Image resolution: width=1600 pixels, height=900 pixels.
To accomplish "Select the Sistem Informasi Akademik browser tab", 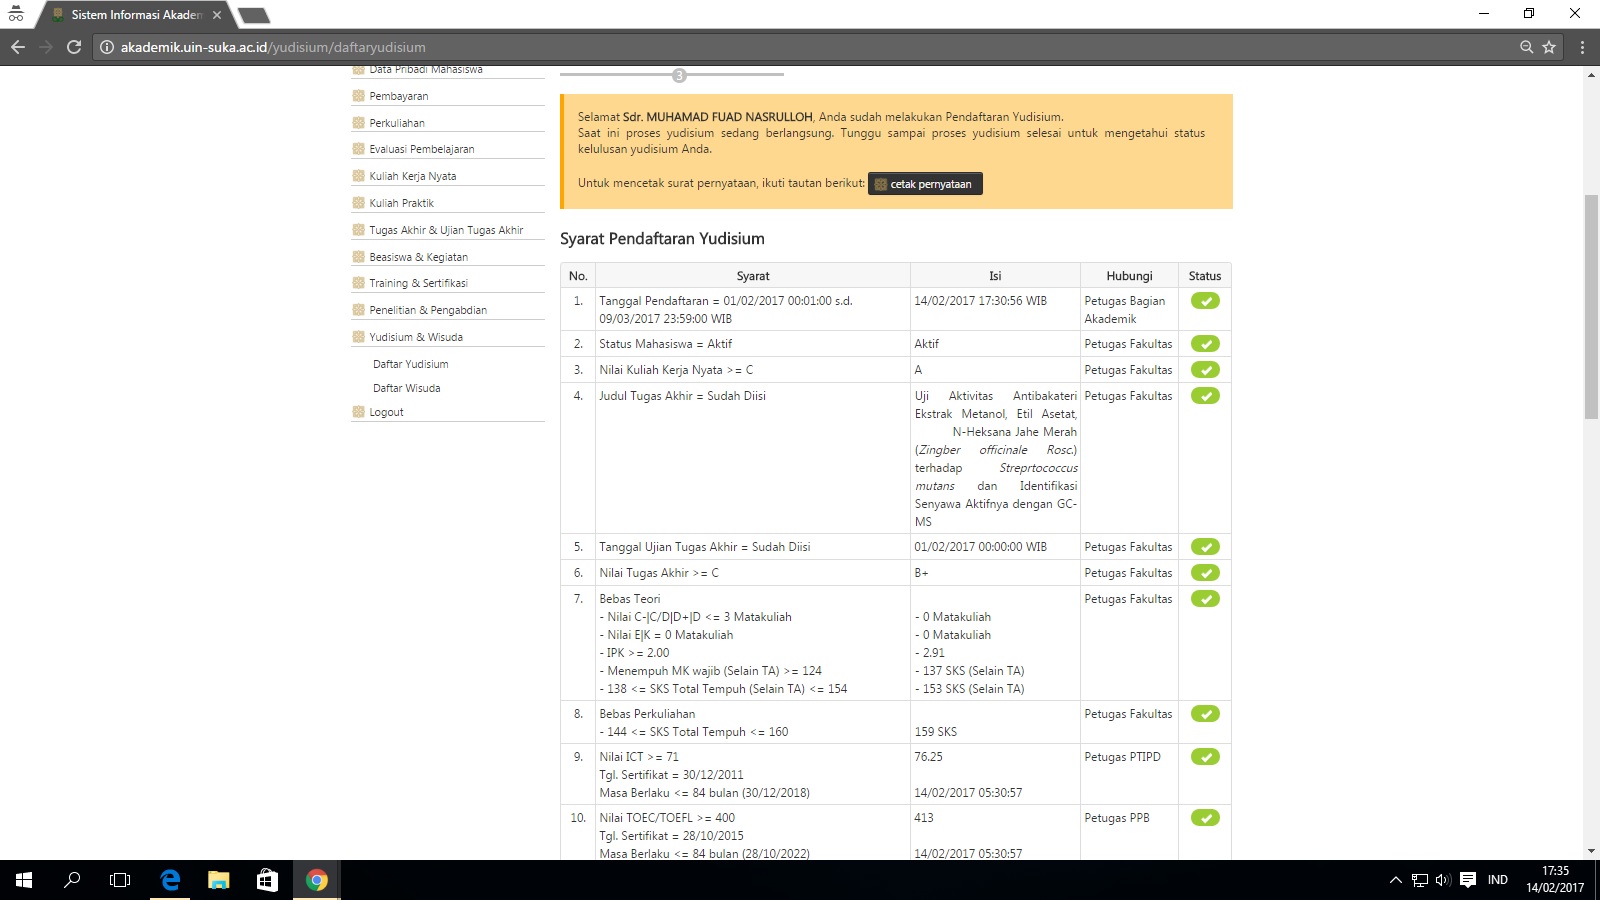I will [x=136, y=15].
